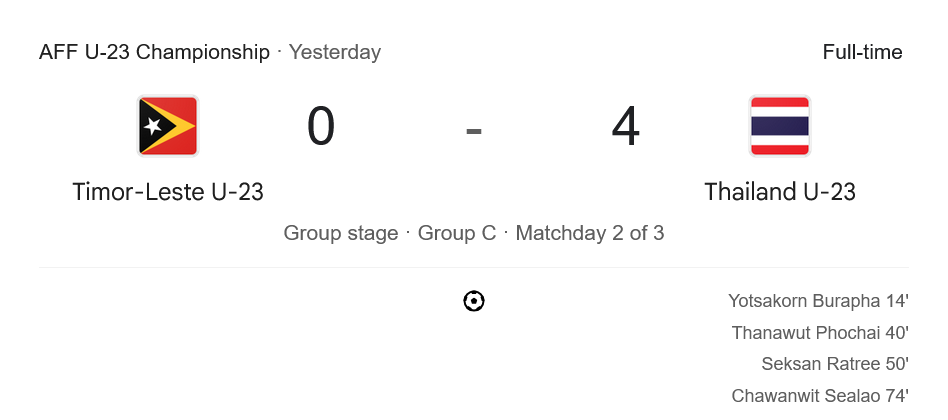Select goal scorer Seksan Ratree
This screenshot has width=948, height=420.
822,364
